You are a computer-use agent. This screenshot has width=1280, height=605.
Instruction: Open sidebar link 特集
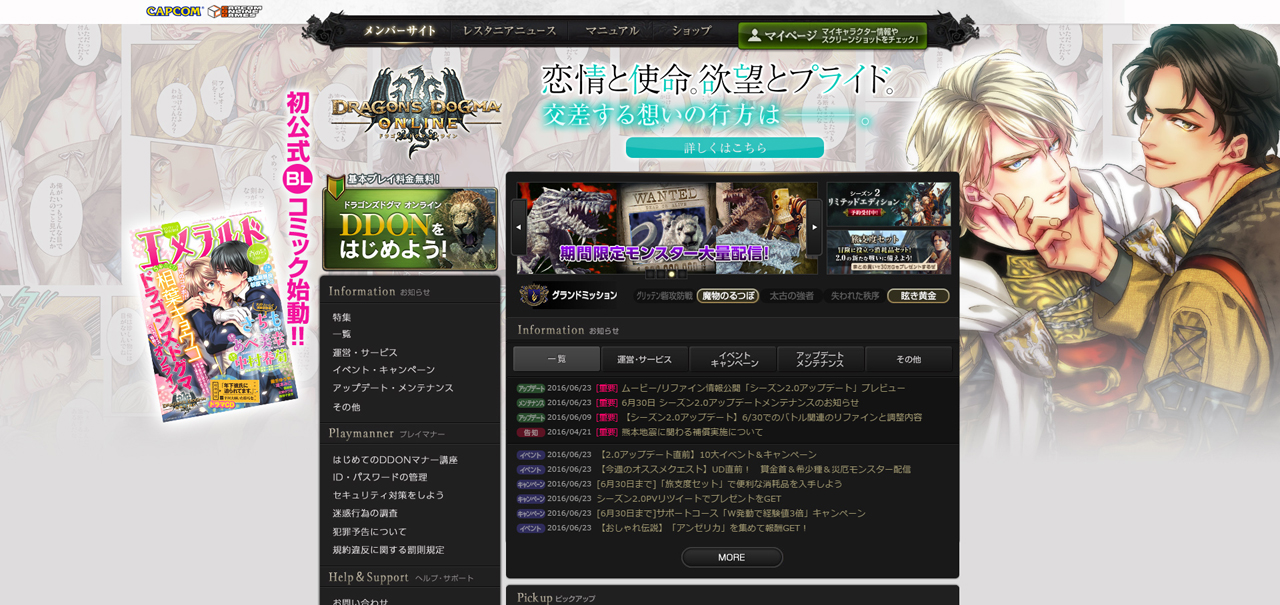tap(342, 317)
